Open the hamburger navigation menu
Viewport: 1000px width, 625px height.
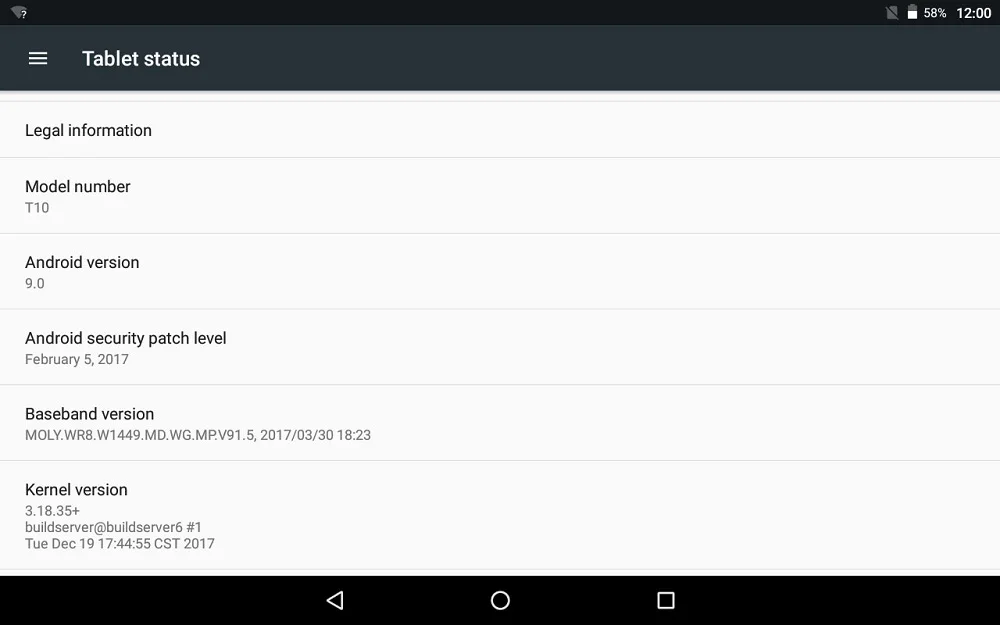tap(38, 59)
